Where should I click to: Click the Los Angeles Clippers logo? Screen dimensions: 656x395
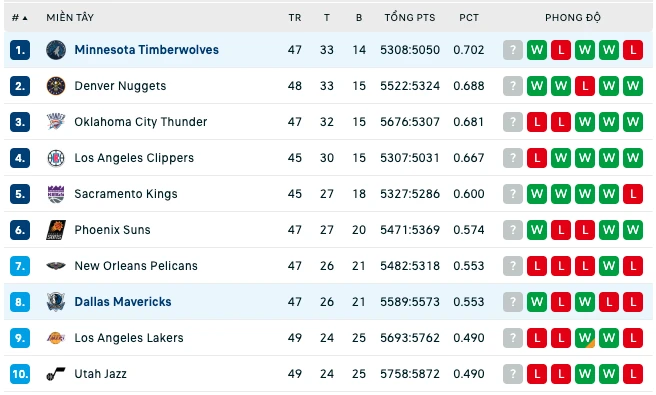[56, 158]
